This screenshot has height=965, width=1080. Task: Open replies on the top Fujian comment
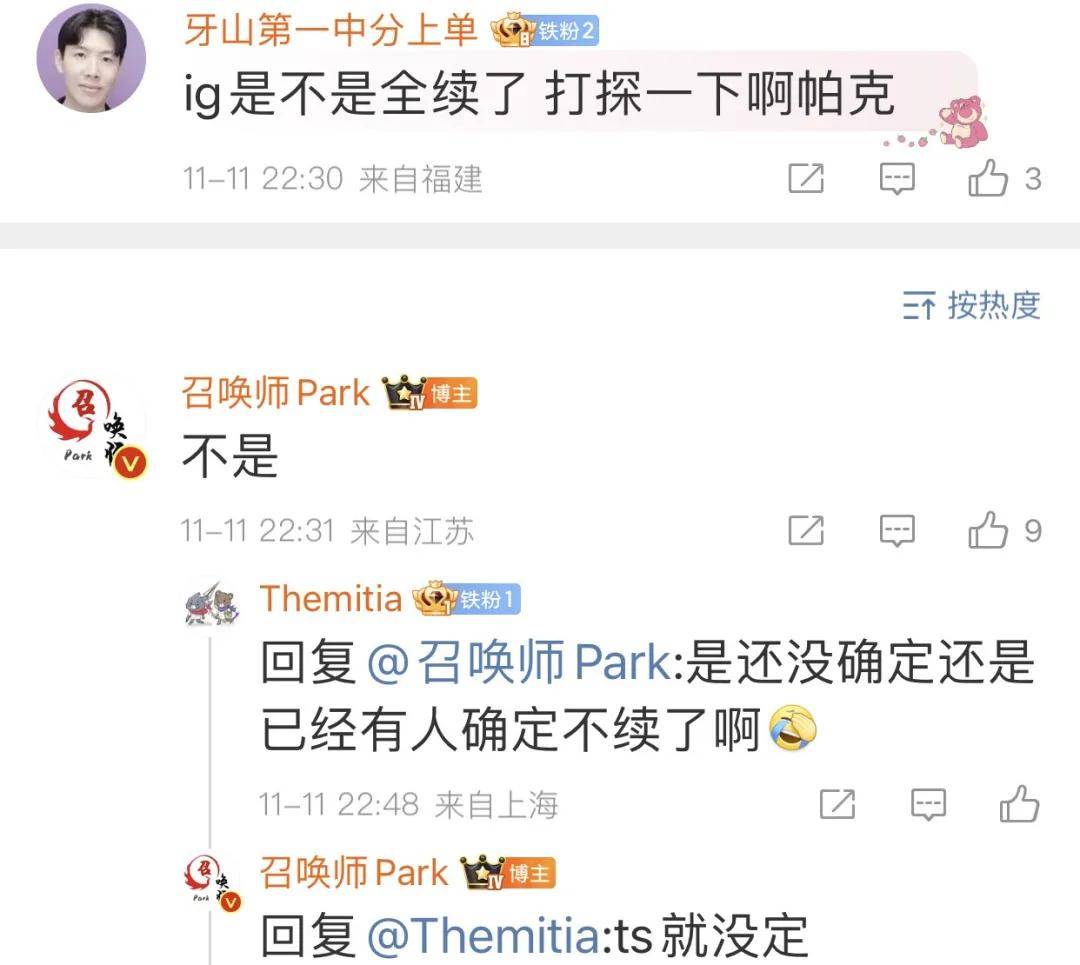[897, 178]
